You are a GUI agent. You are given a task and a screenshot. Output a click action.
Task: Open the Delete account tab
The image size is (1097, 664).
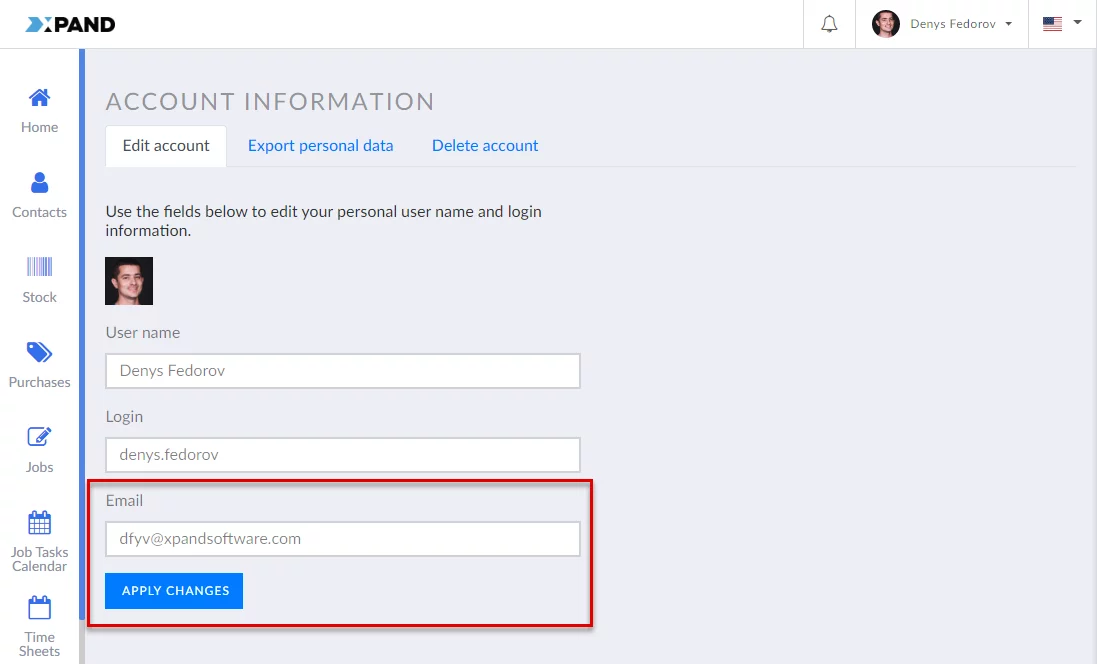pyautogui.click(x=485, y=146)
